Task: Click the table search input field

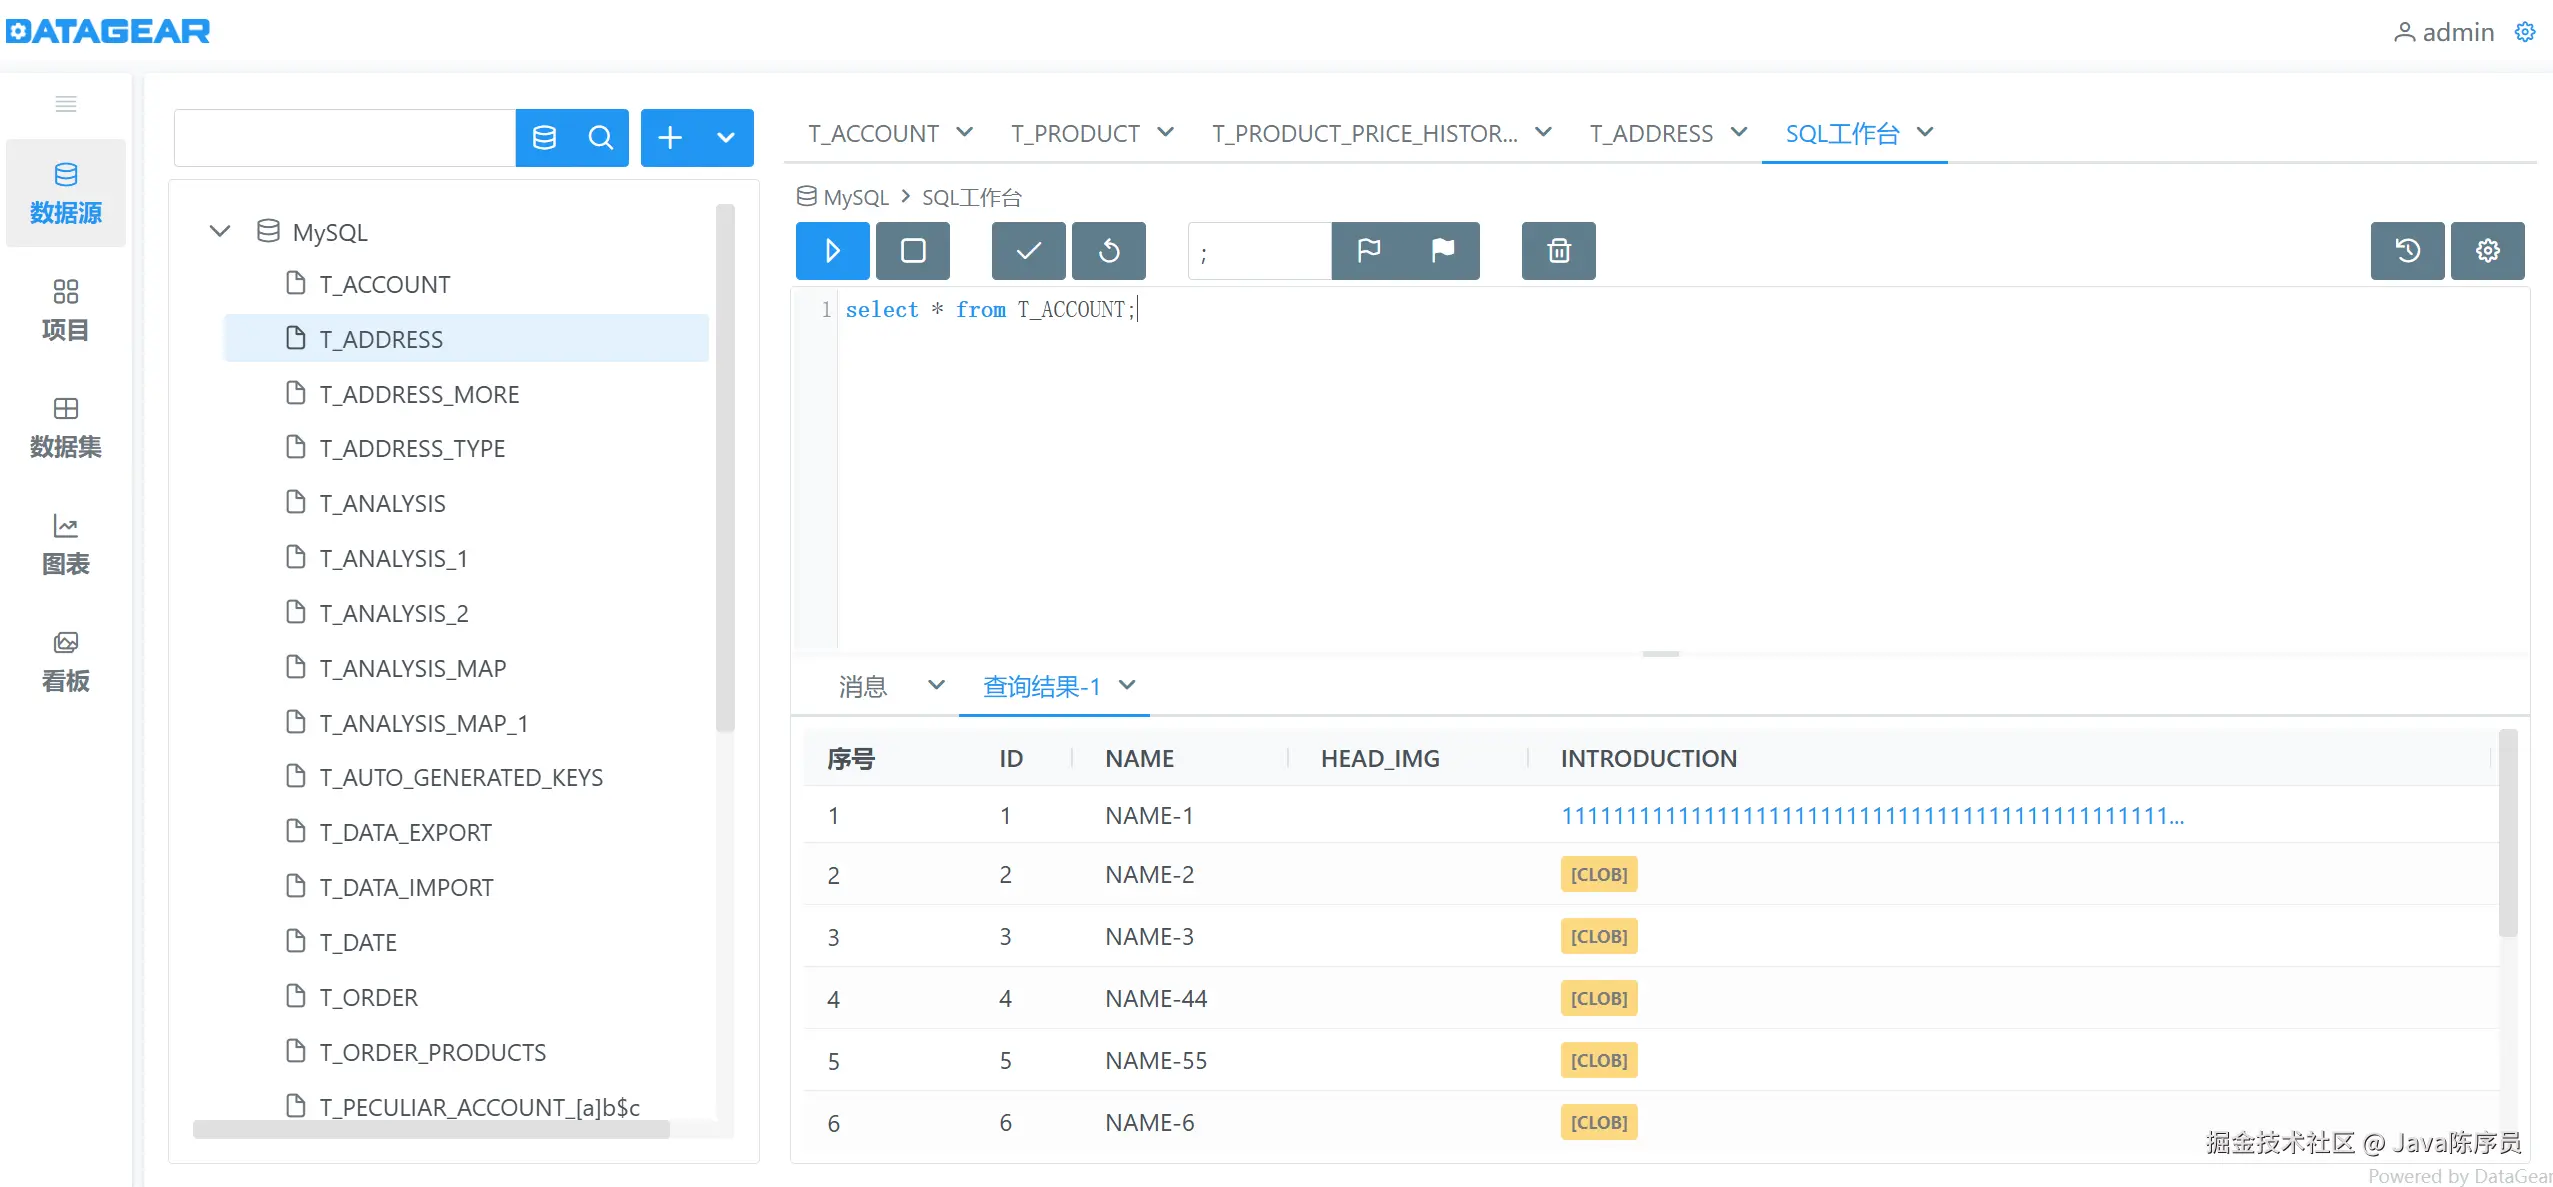Action: point(345,137)
